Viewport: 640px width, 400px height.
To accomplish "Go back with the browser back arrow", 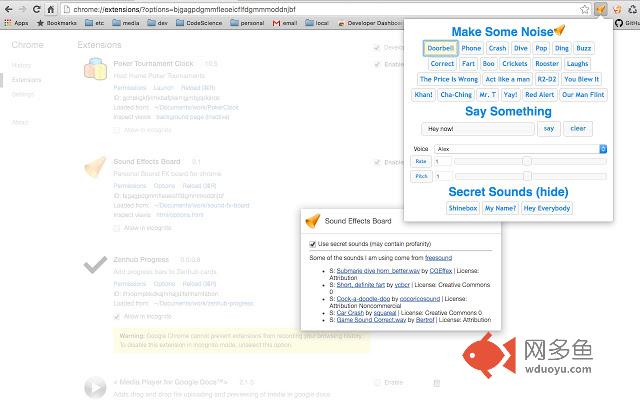I will 9,9.
